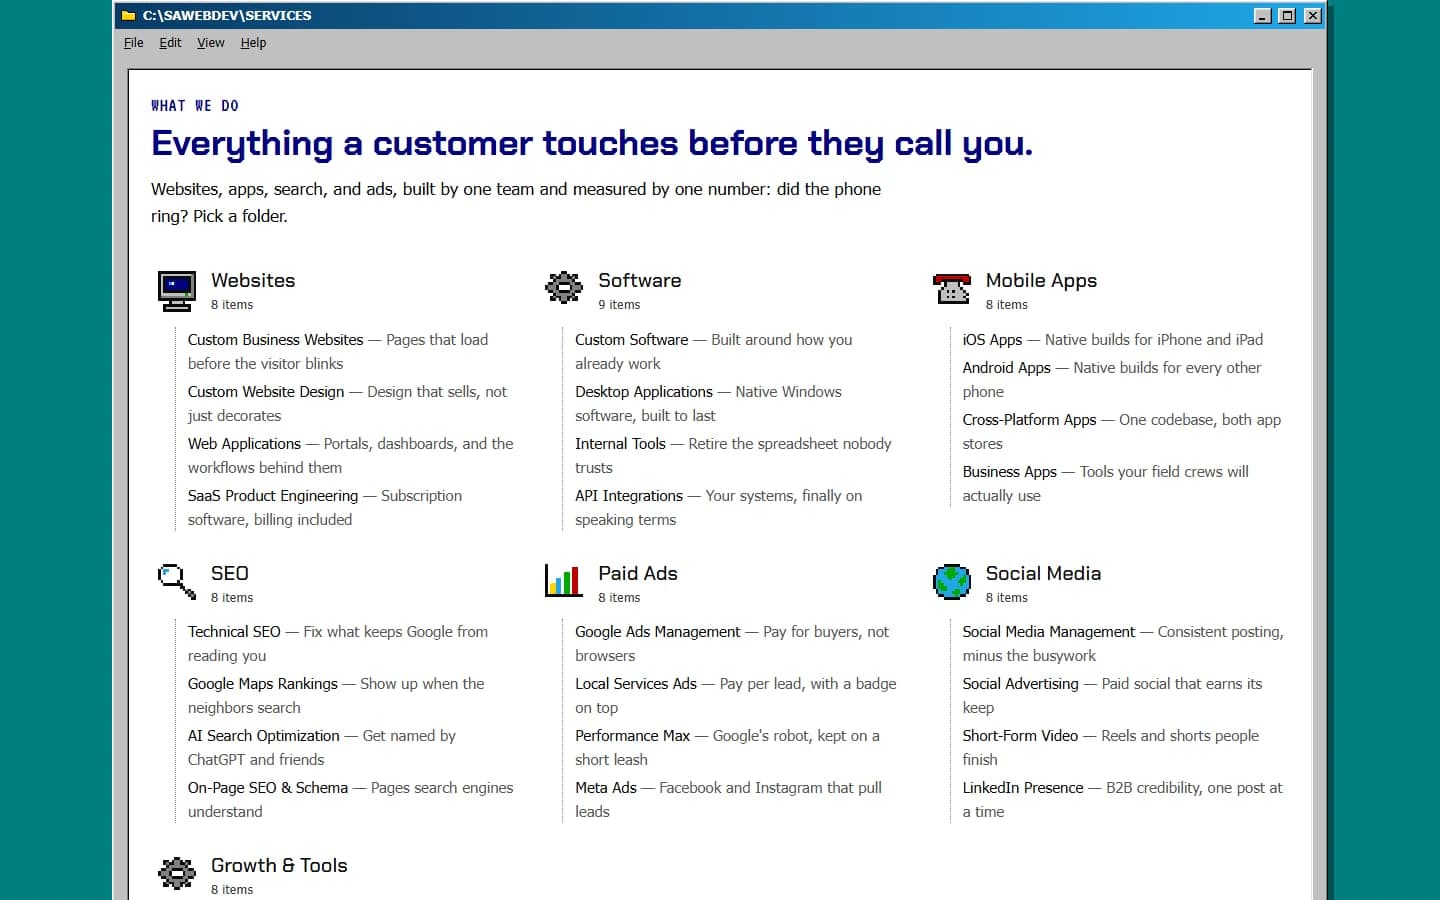Visit Google Ads Management
Viewport: 1440px width, 900px height.
[x=658, y=632]
